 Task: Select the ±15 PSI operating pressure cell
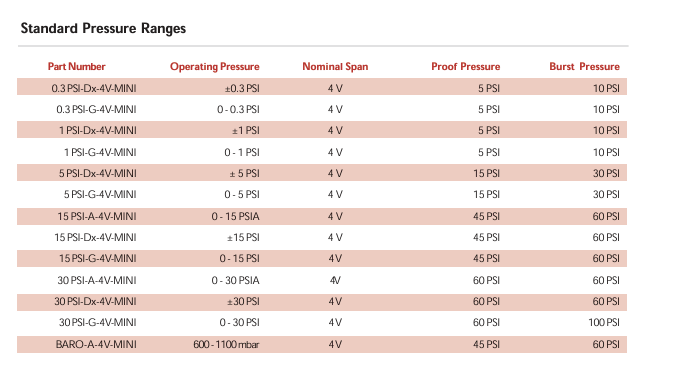[x=244, y=238]
